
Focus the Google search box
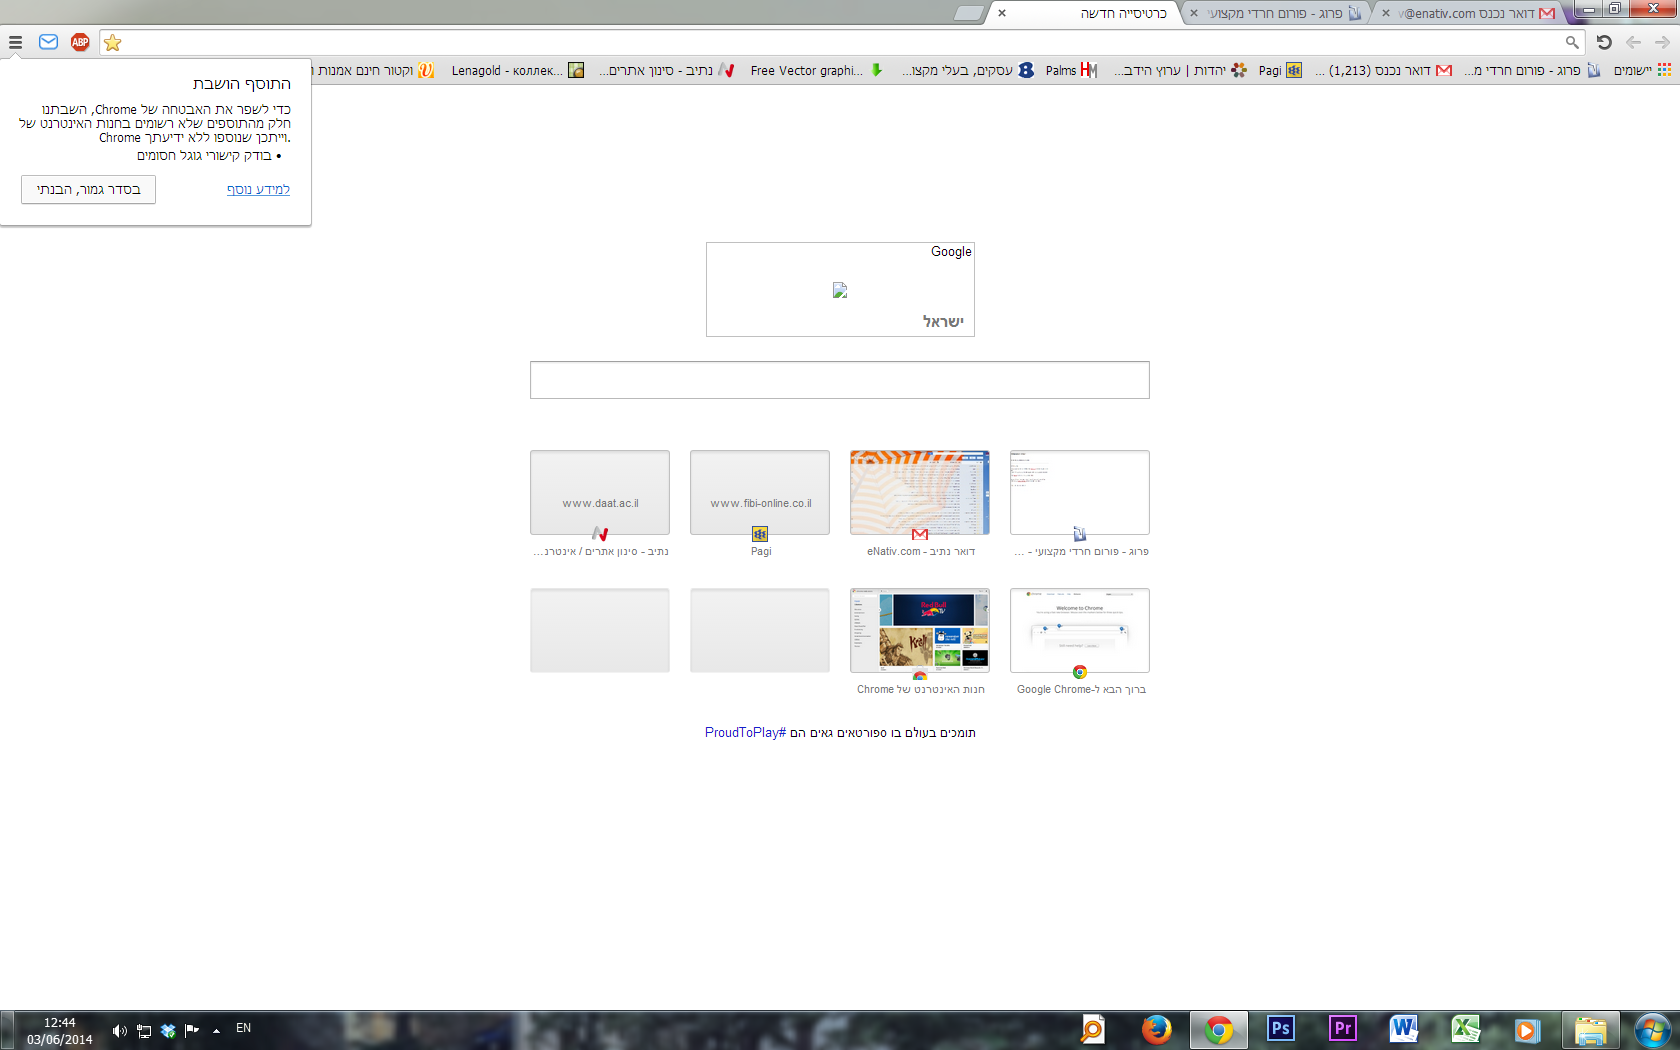pos(840,380)
